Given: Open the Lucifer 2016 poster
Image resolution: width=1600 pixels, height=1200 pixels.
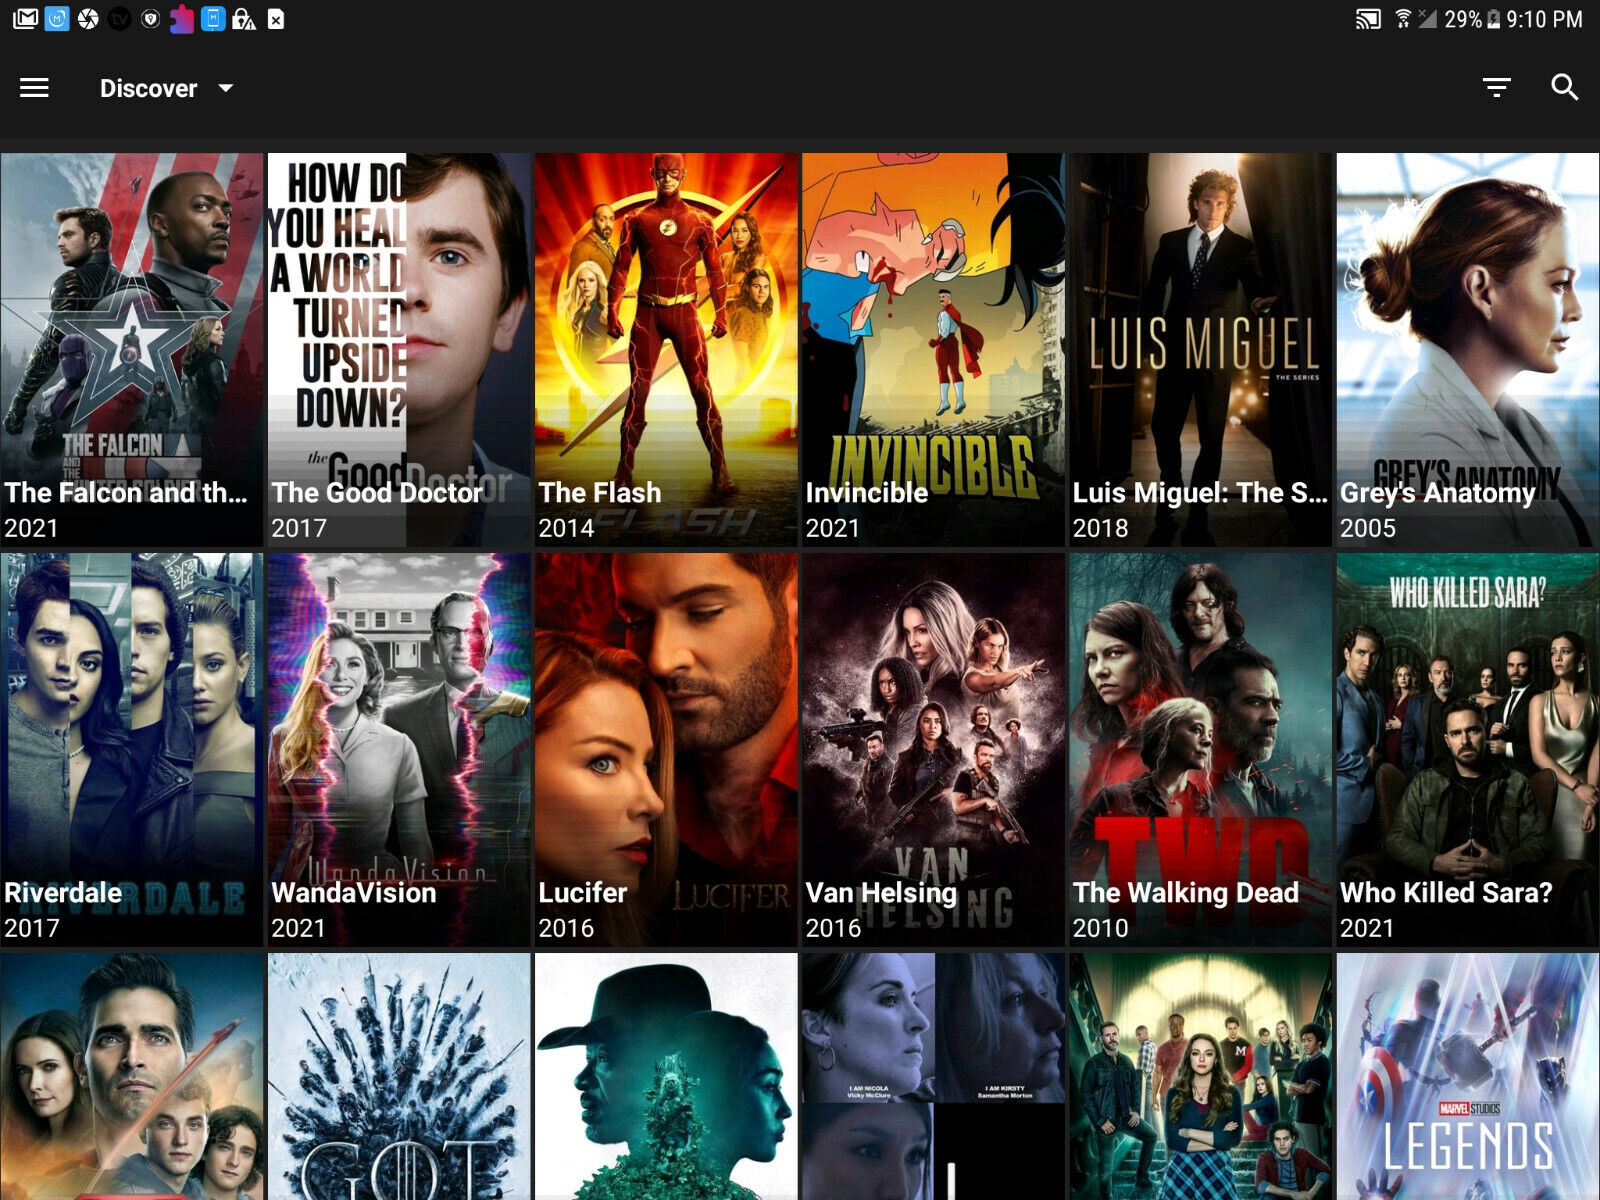Looking at the screenshot, I should [x=666, y=749].
